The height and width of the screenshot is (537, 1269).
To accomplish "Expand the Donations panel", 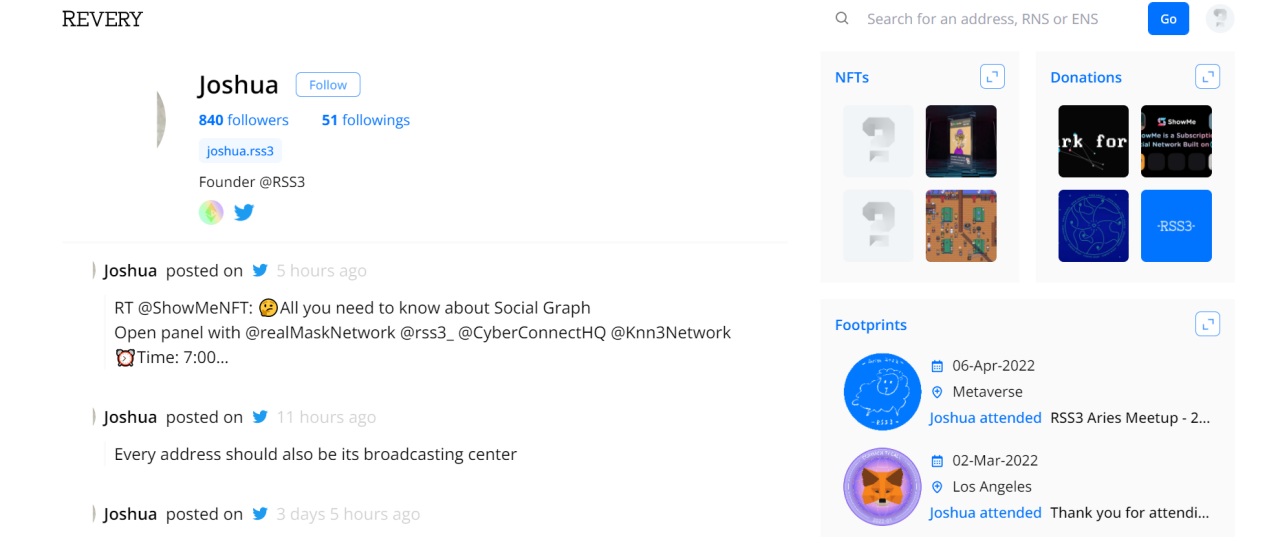I will (1207, 77).
